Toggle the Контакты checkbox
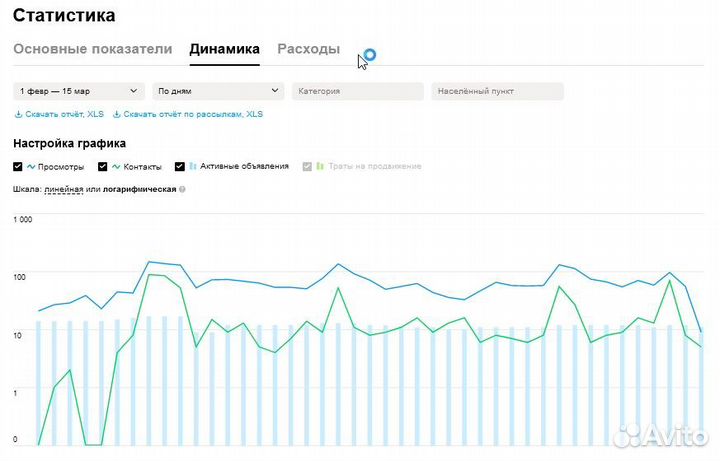Image resolution: width=720 pixels, height=461 pixels. coord(103,166)
